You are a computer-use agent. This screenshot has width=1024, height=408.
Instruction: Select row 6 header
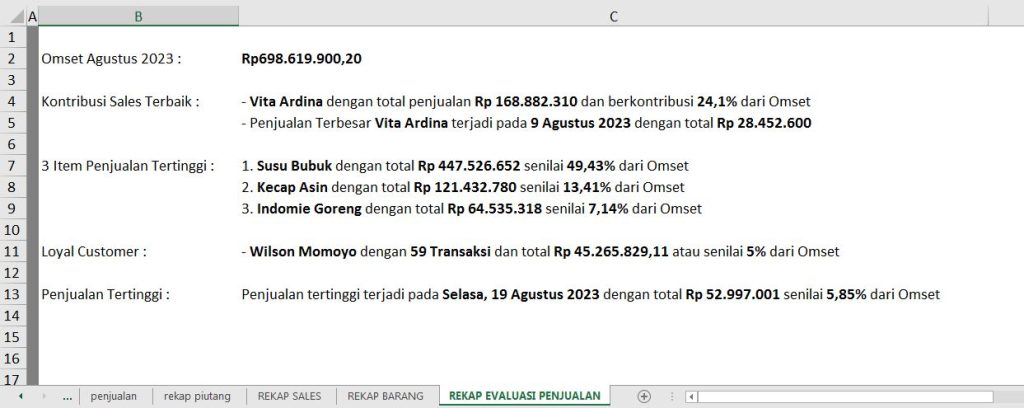pos(13,145)
